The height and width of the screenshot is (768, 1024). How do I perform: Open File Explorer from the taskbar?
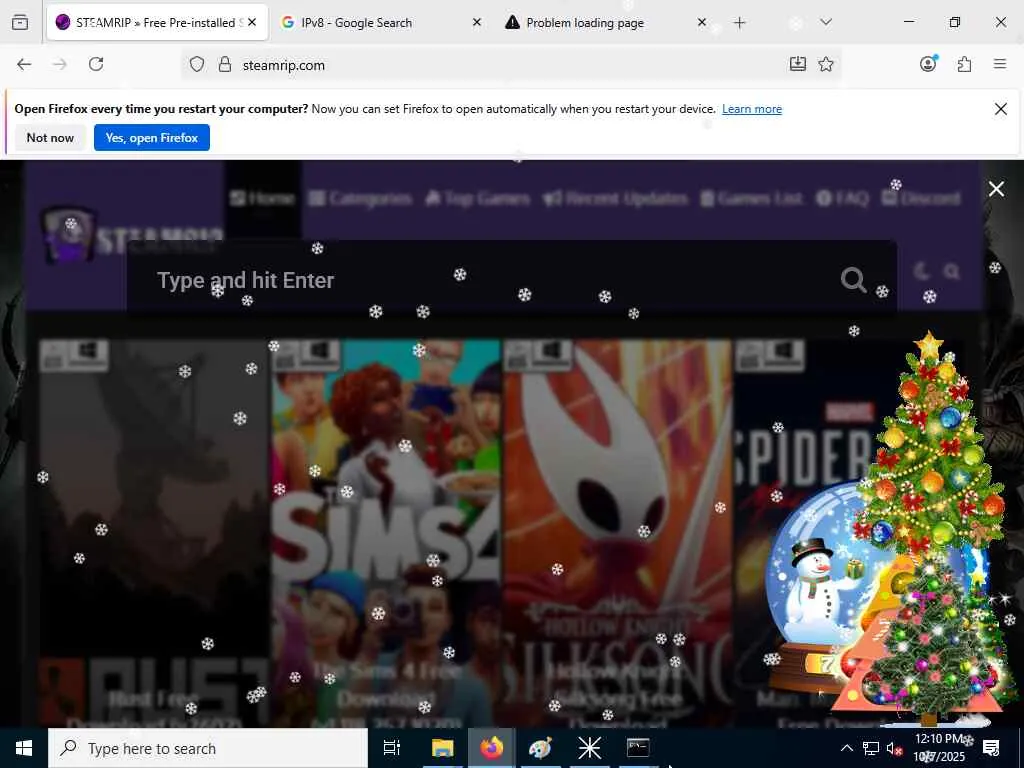pos(442,748)
